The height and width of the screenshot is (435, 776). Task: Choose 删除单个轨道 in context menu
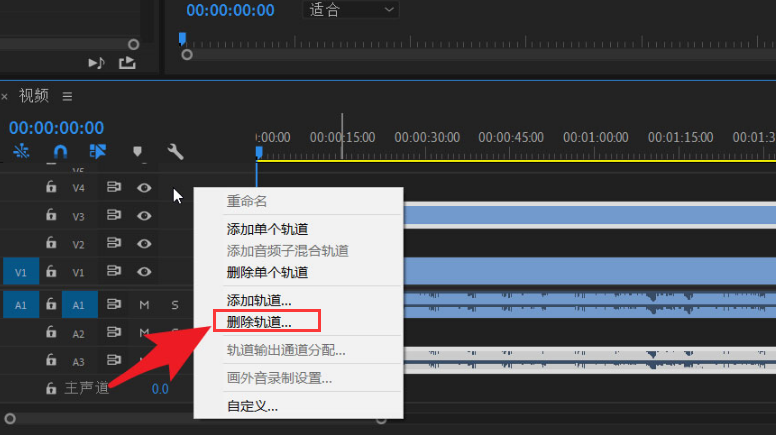[x=267, y=272]
